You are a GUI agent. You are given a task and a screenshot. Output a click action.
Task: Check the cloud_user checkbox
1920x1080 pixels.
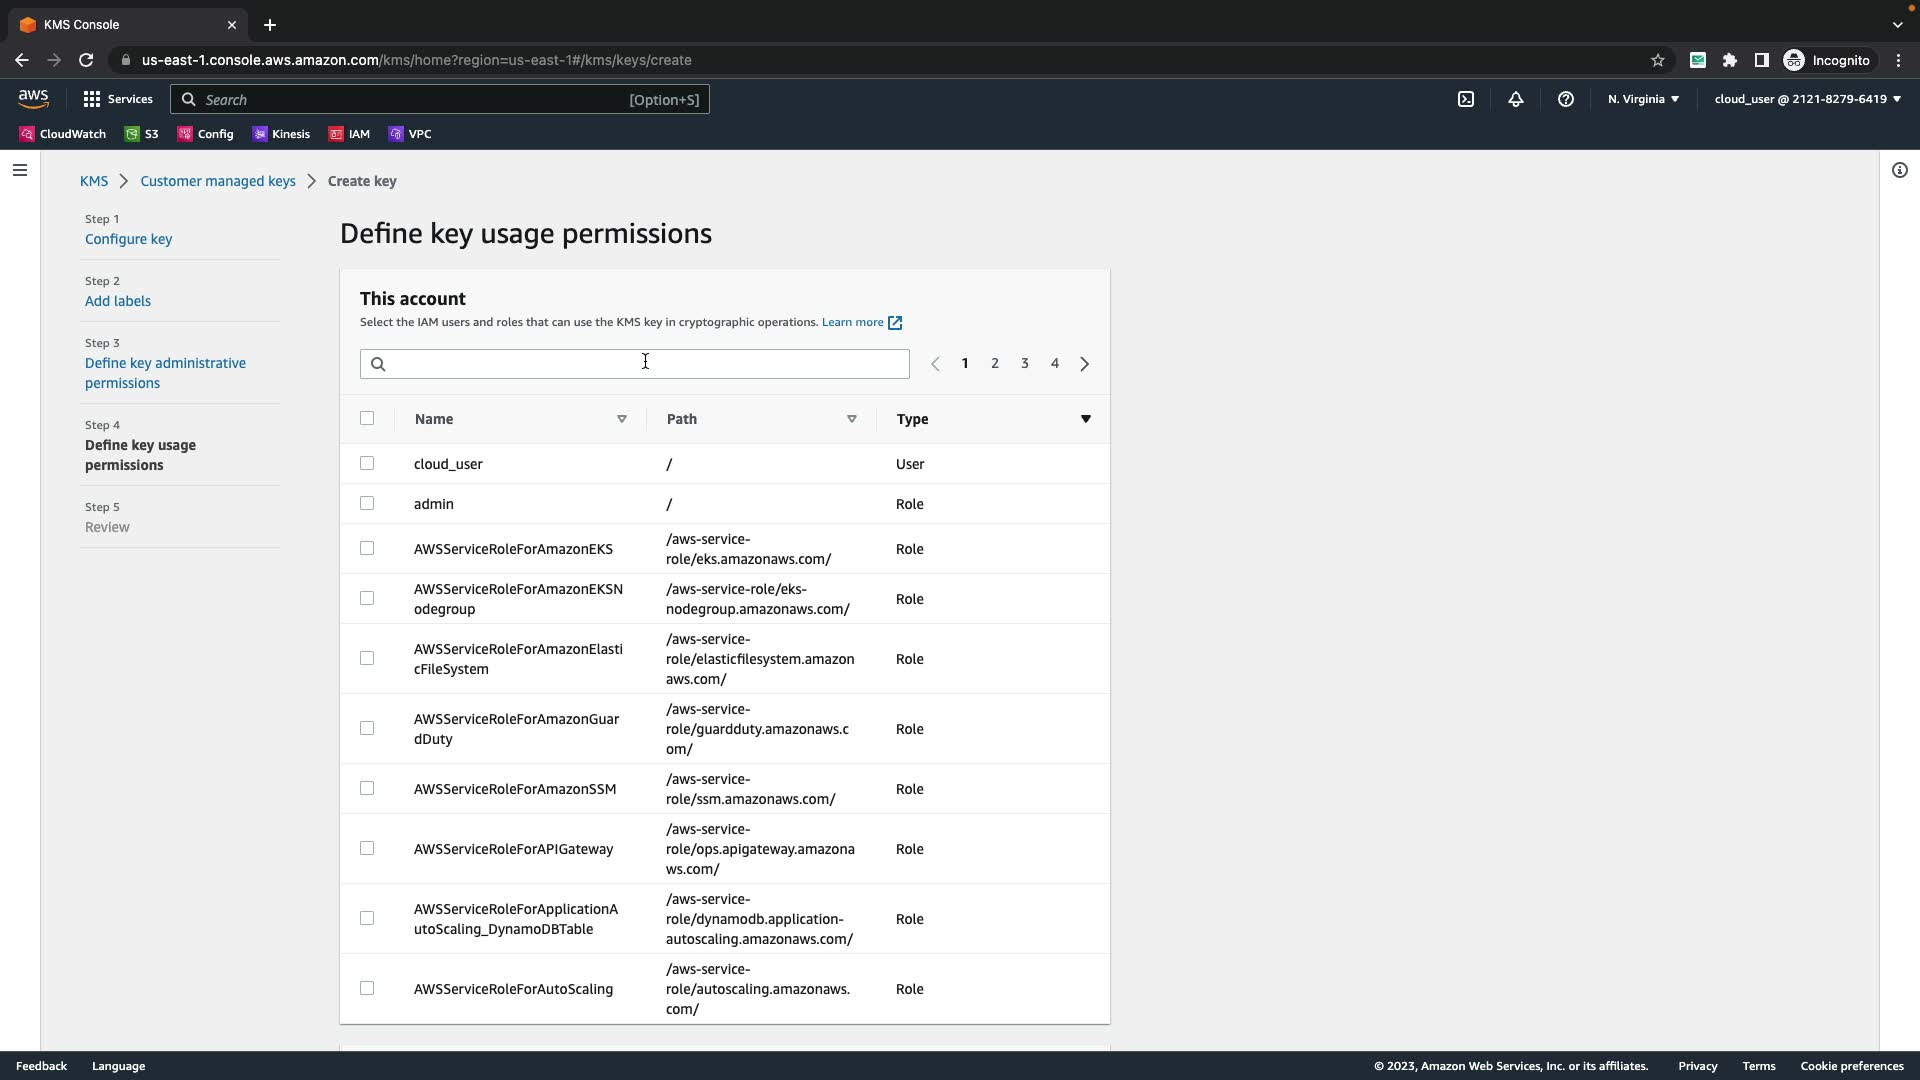(367, 464)
